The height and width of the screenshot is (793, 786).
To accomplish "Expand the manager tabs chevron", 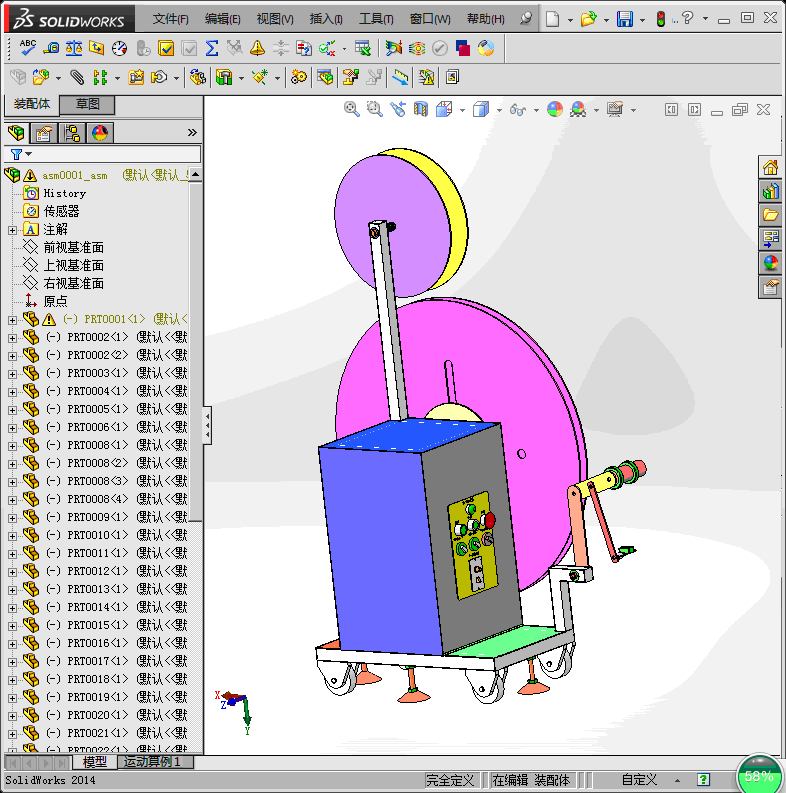I will (192, 133).
